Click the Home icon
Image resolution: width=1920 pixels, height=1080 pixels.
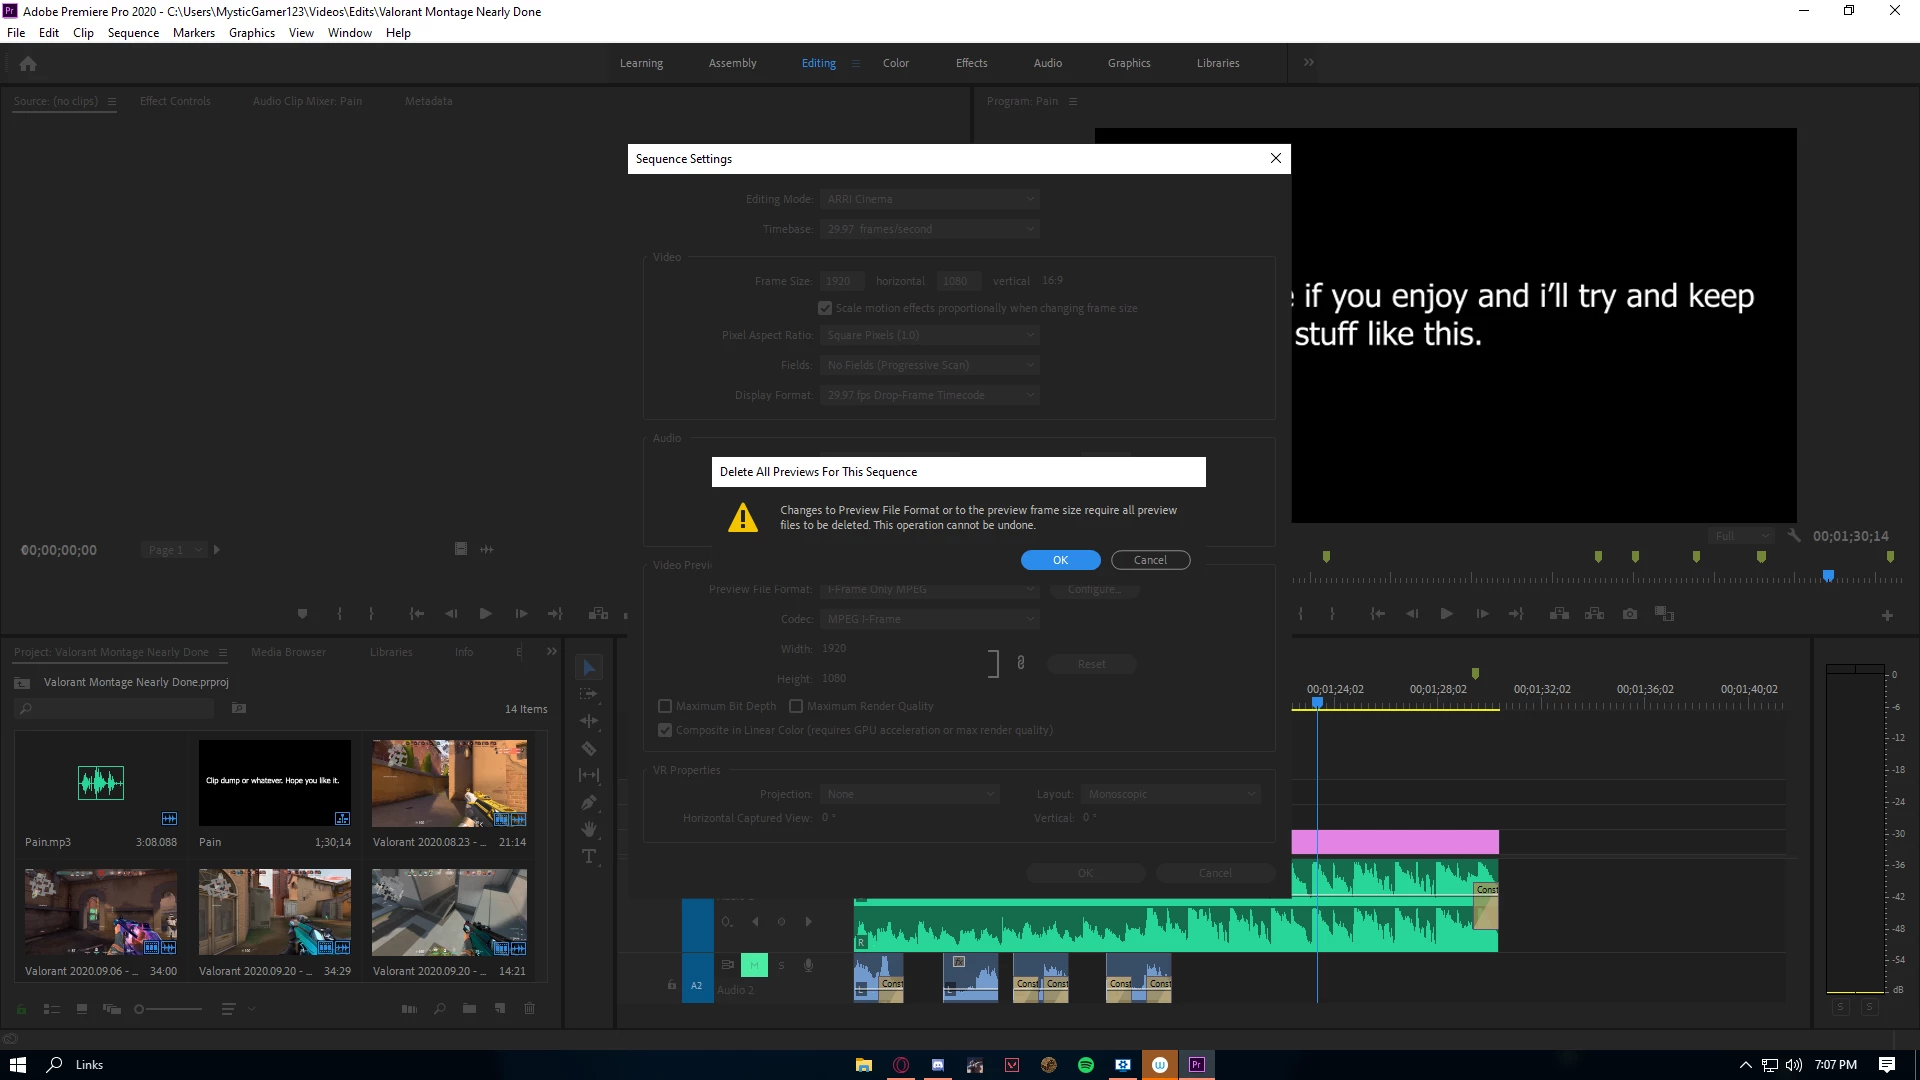[28, 64]
